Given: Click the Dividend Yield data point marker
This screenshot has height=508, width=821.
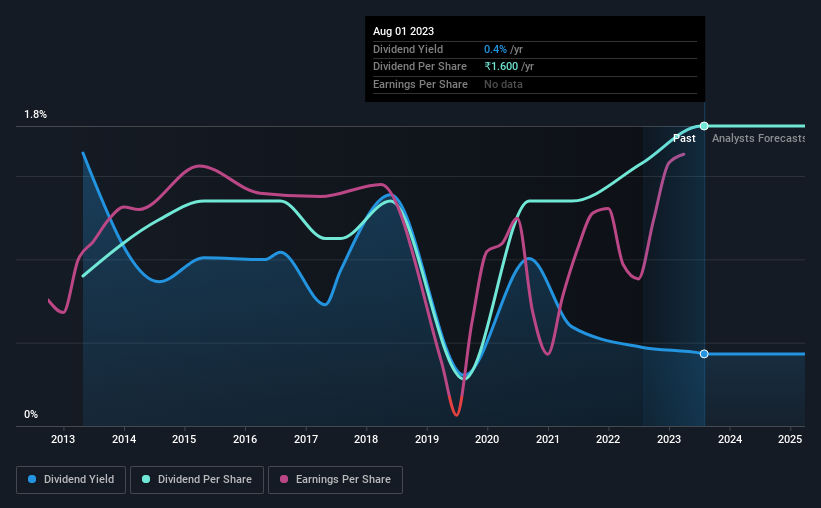Looking at the screenshot, I should click(704, 354).
